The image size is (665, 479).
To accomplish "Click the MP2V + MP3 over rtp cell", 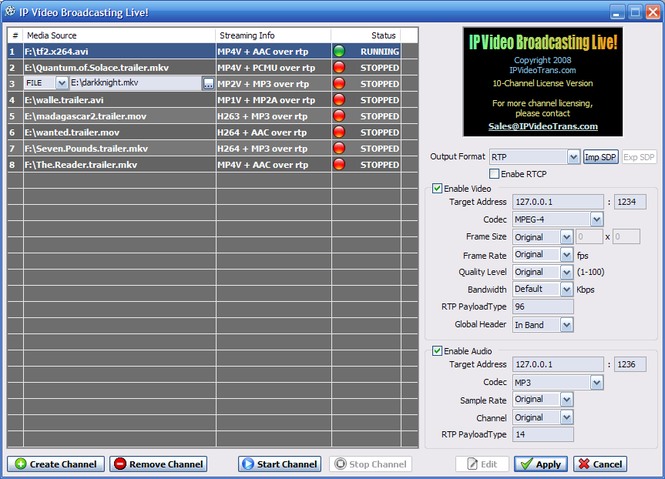I will pyautogui.click(x=274, y=84).
